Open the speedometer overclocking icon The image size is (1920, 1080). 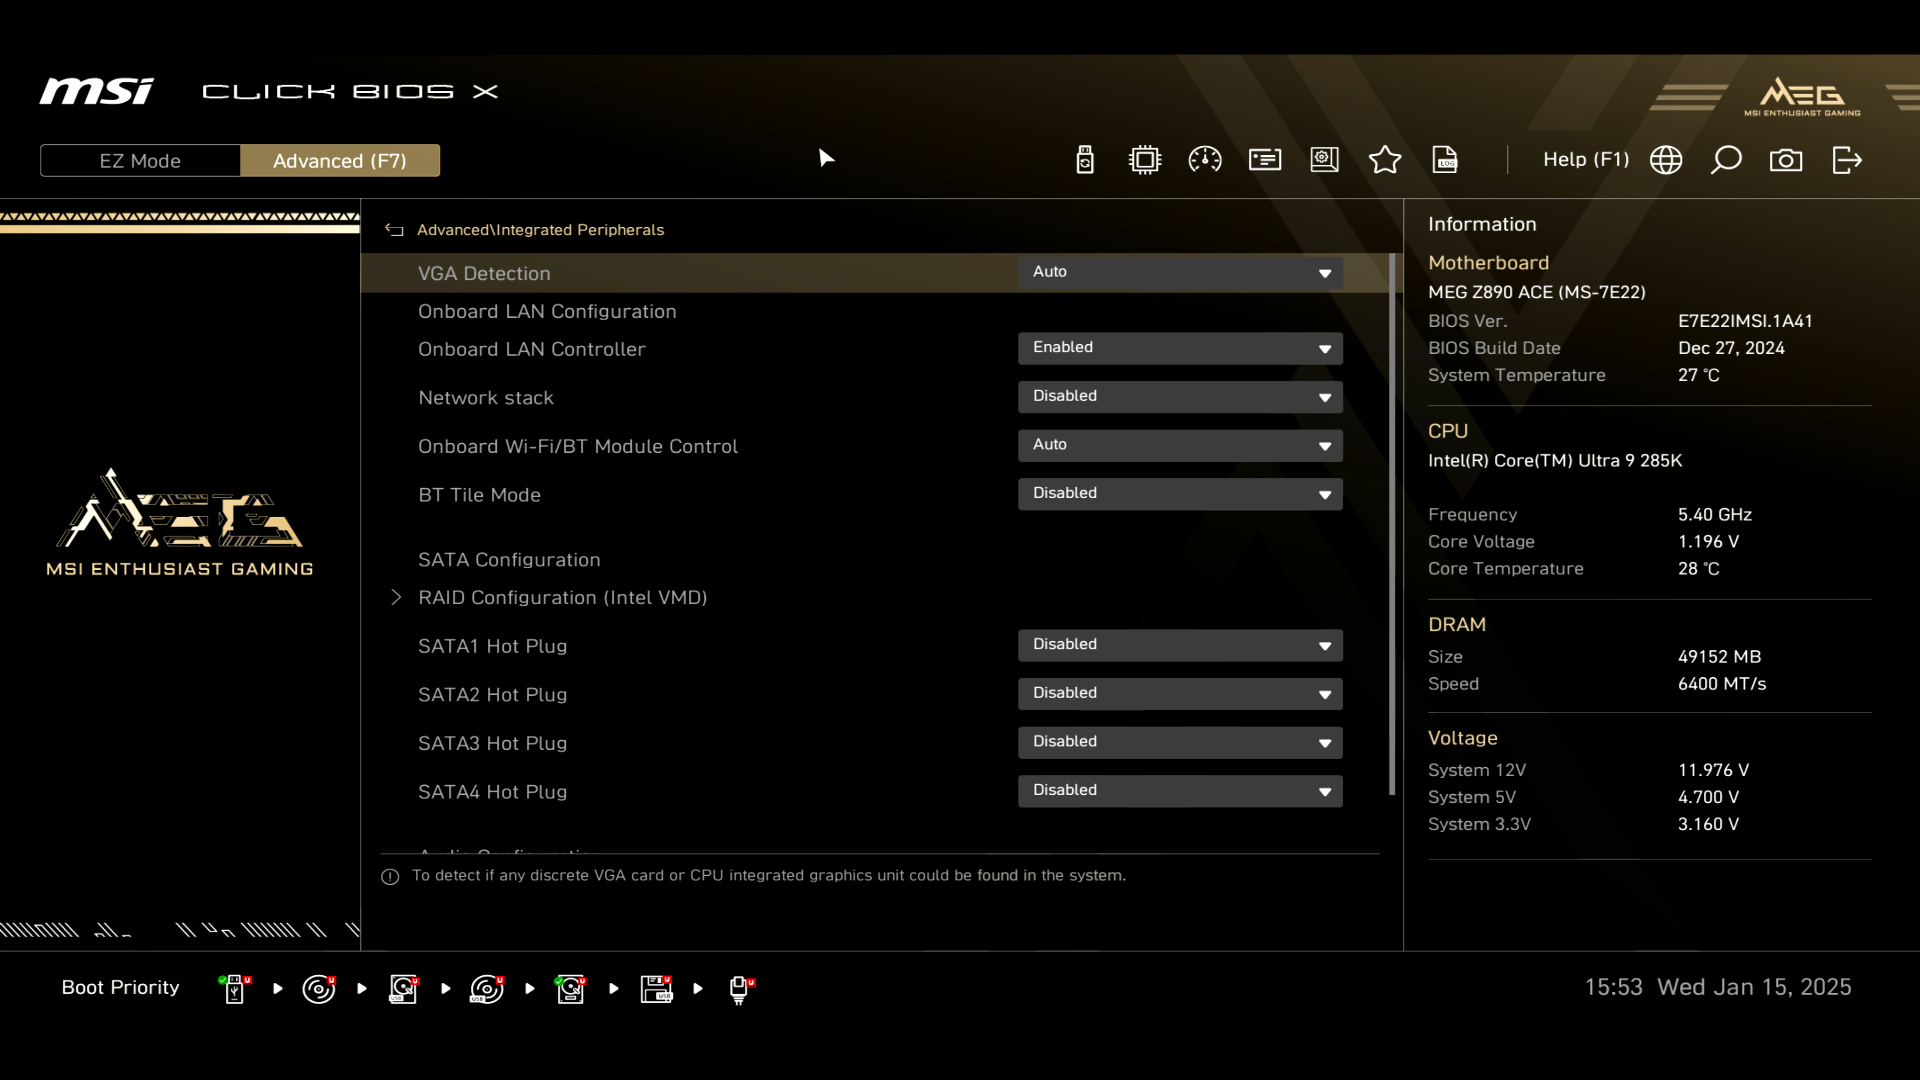1205,160
